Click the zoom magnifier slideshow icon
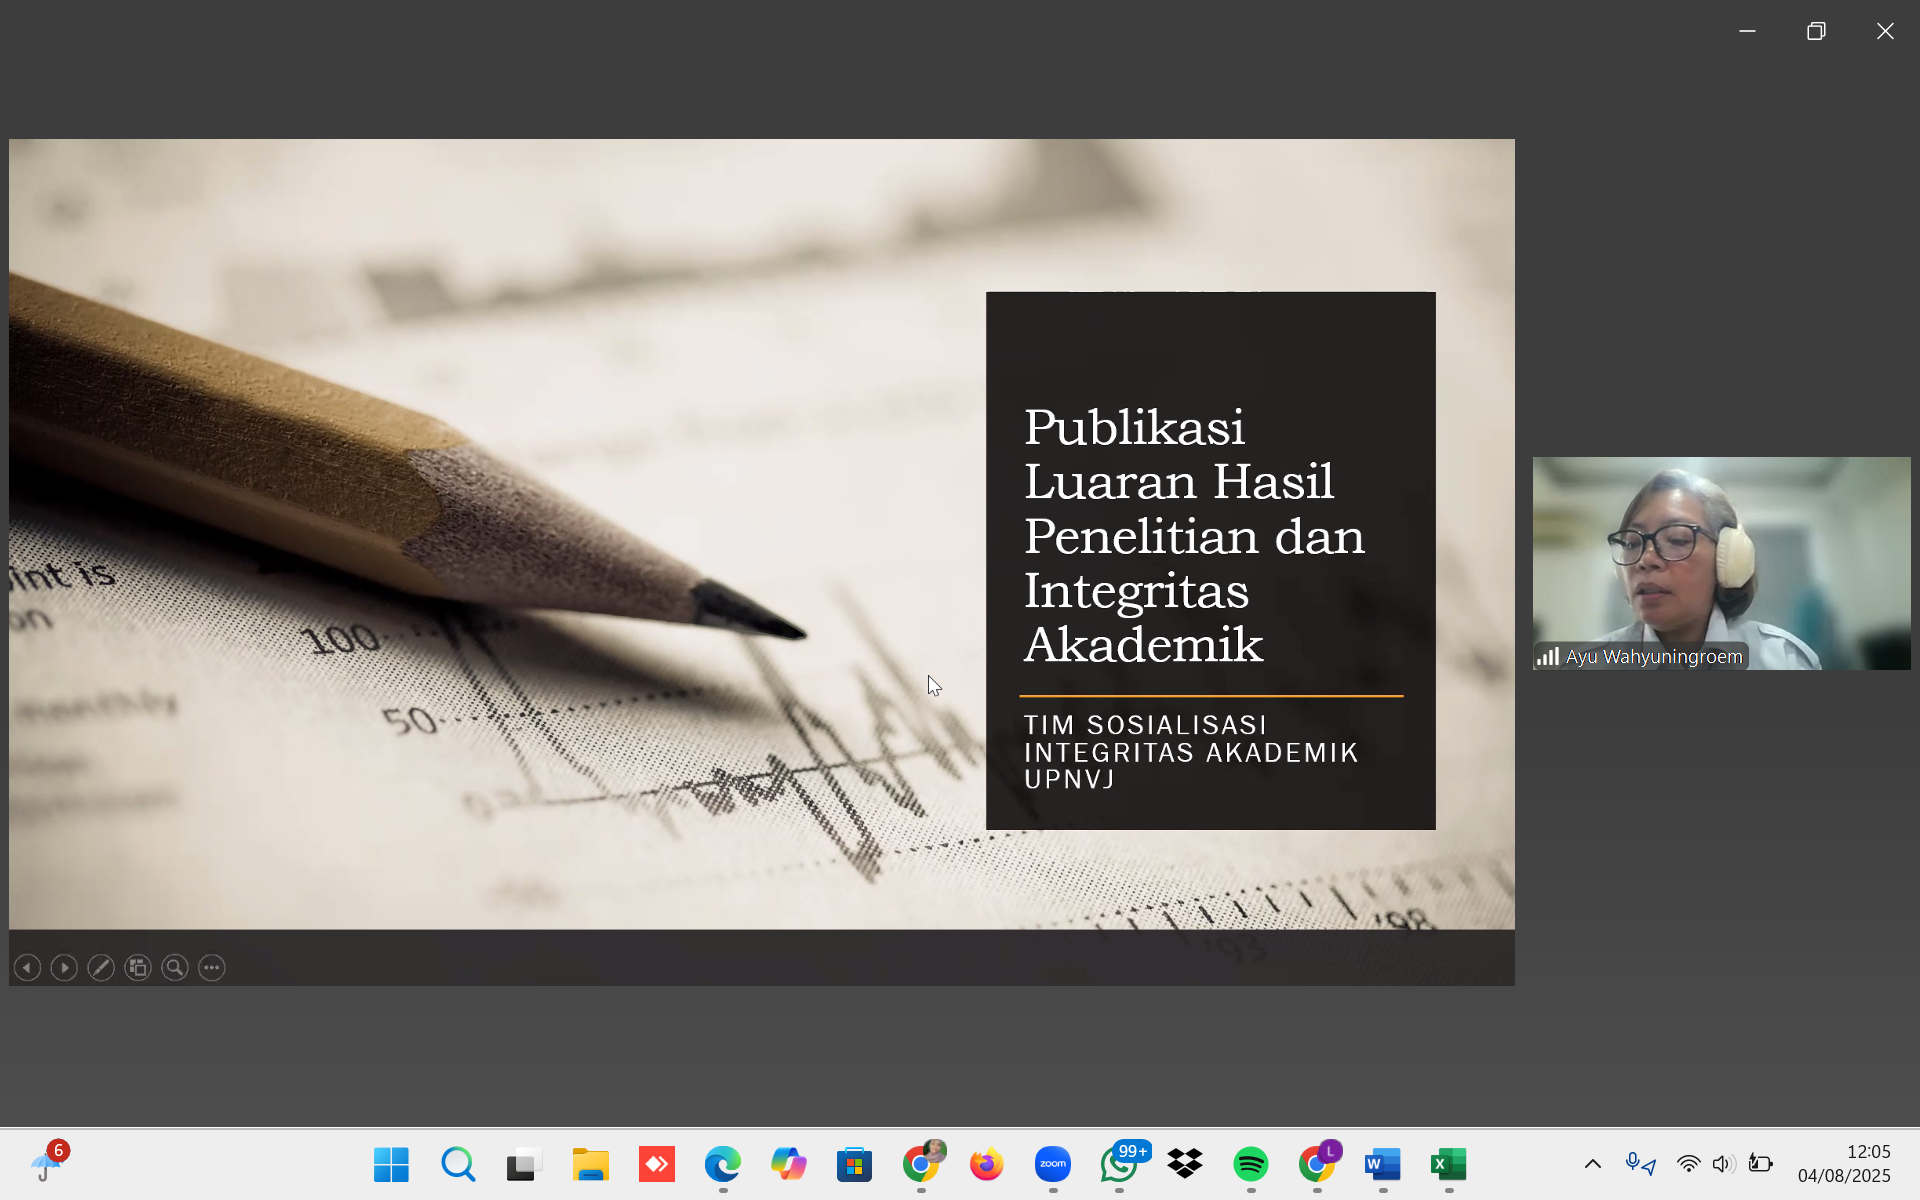 tap(175, 967)
